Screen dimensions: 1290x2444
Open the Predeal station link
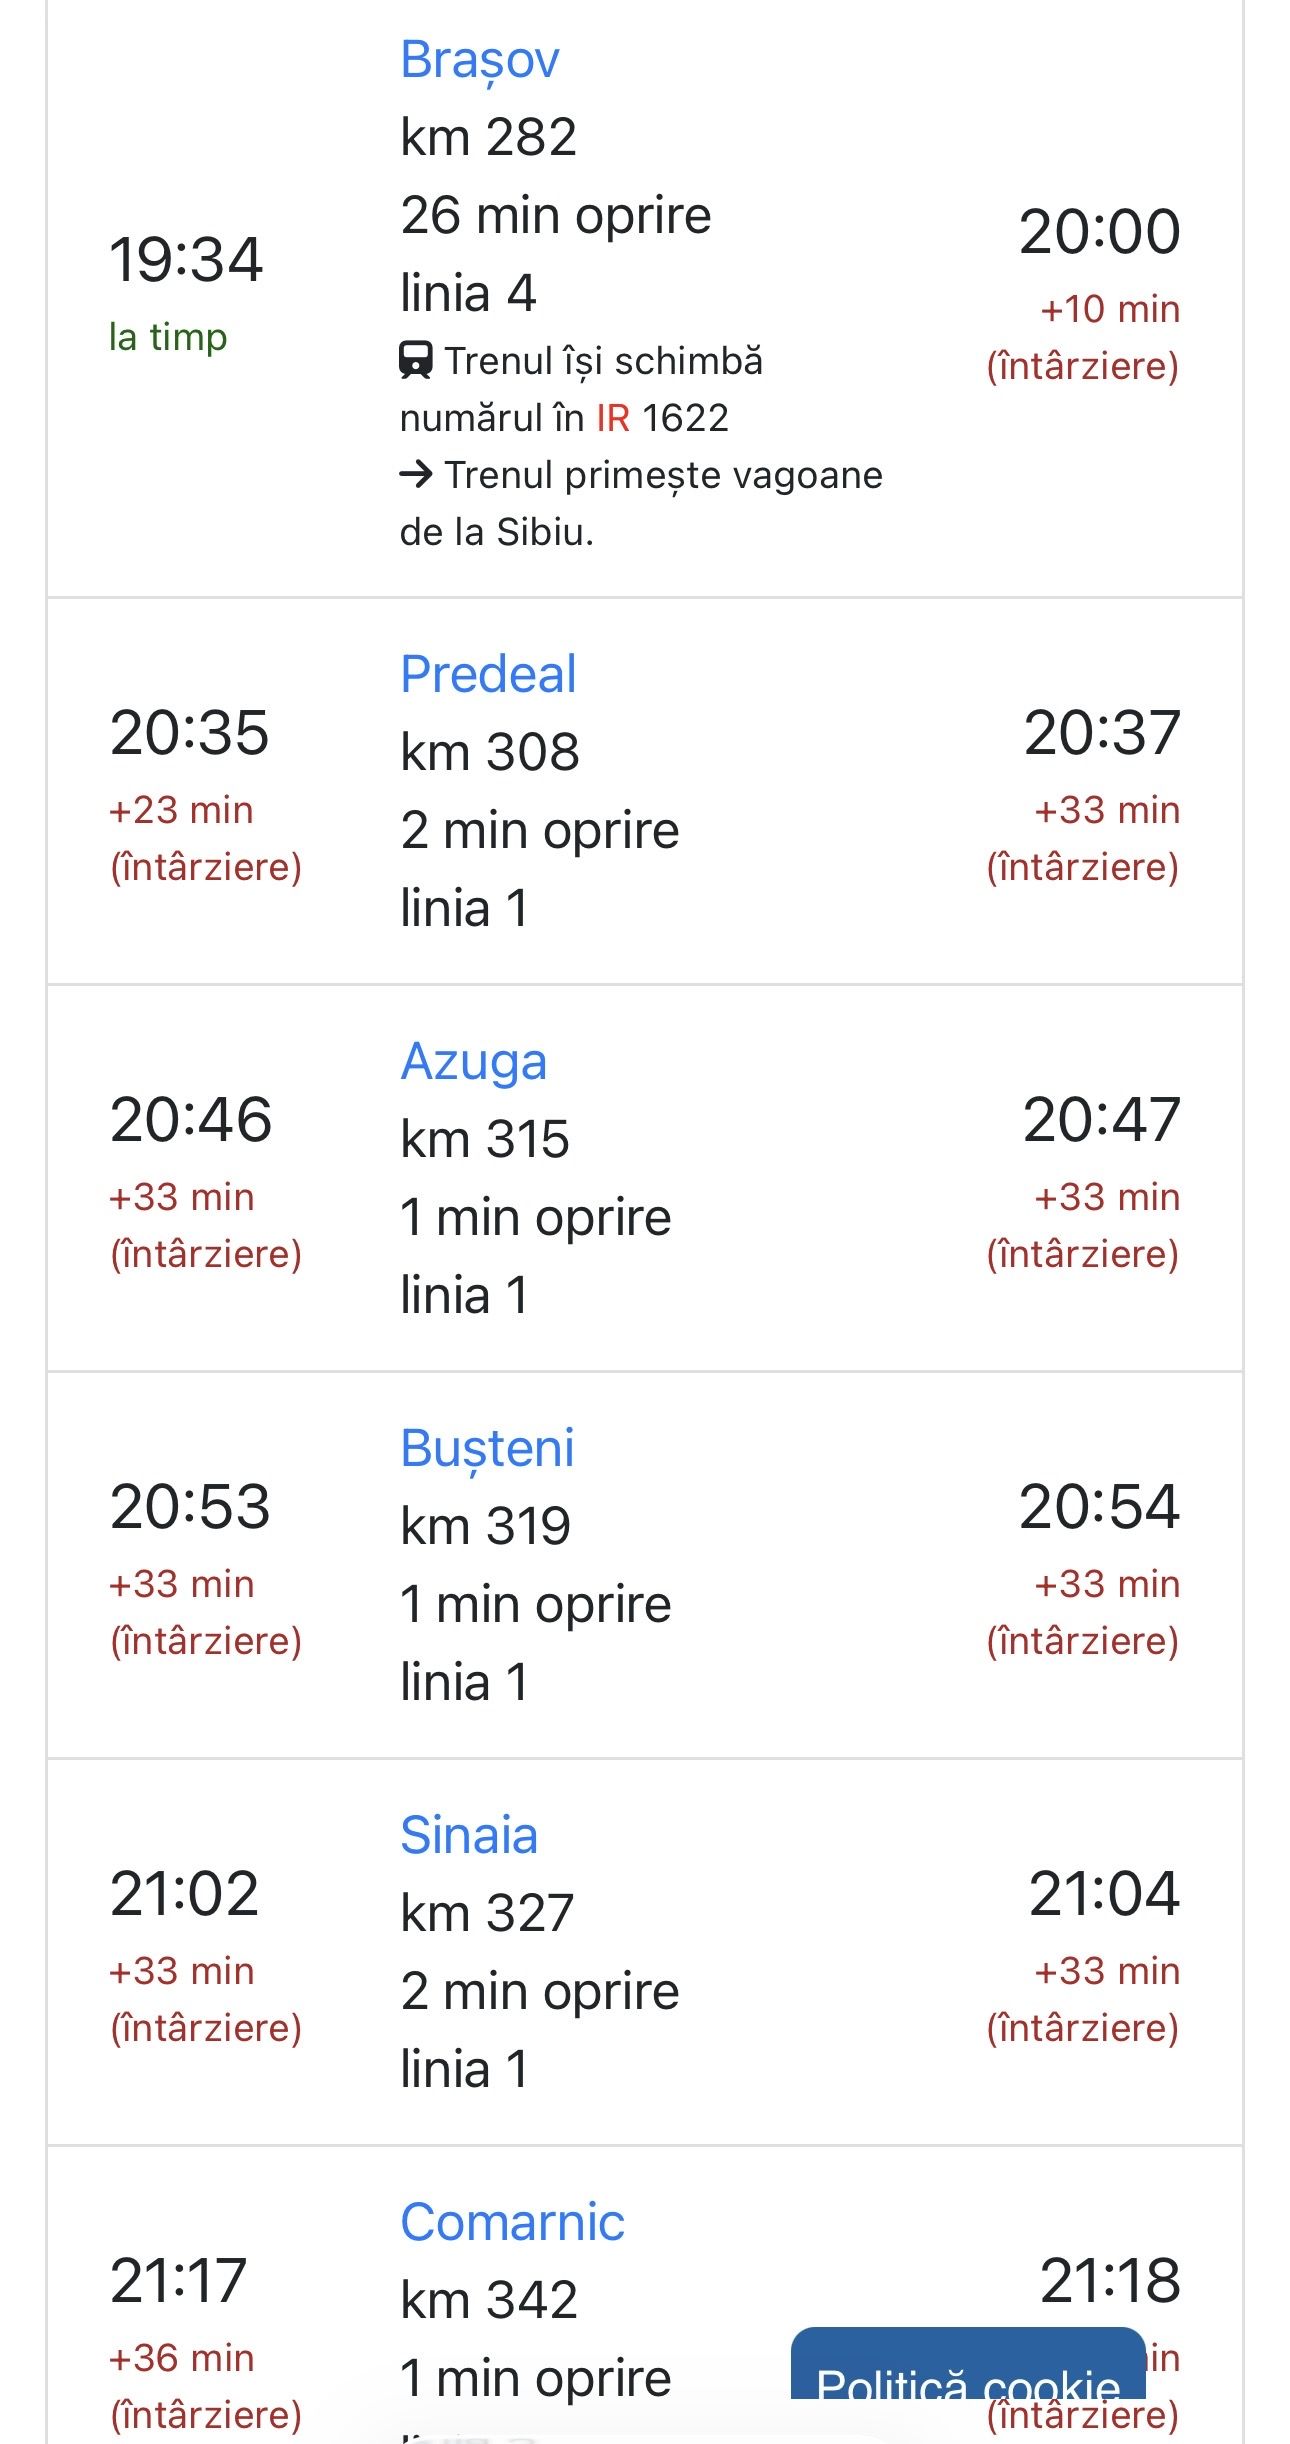click(x=488, y=674)
